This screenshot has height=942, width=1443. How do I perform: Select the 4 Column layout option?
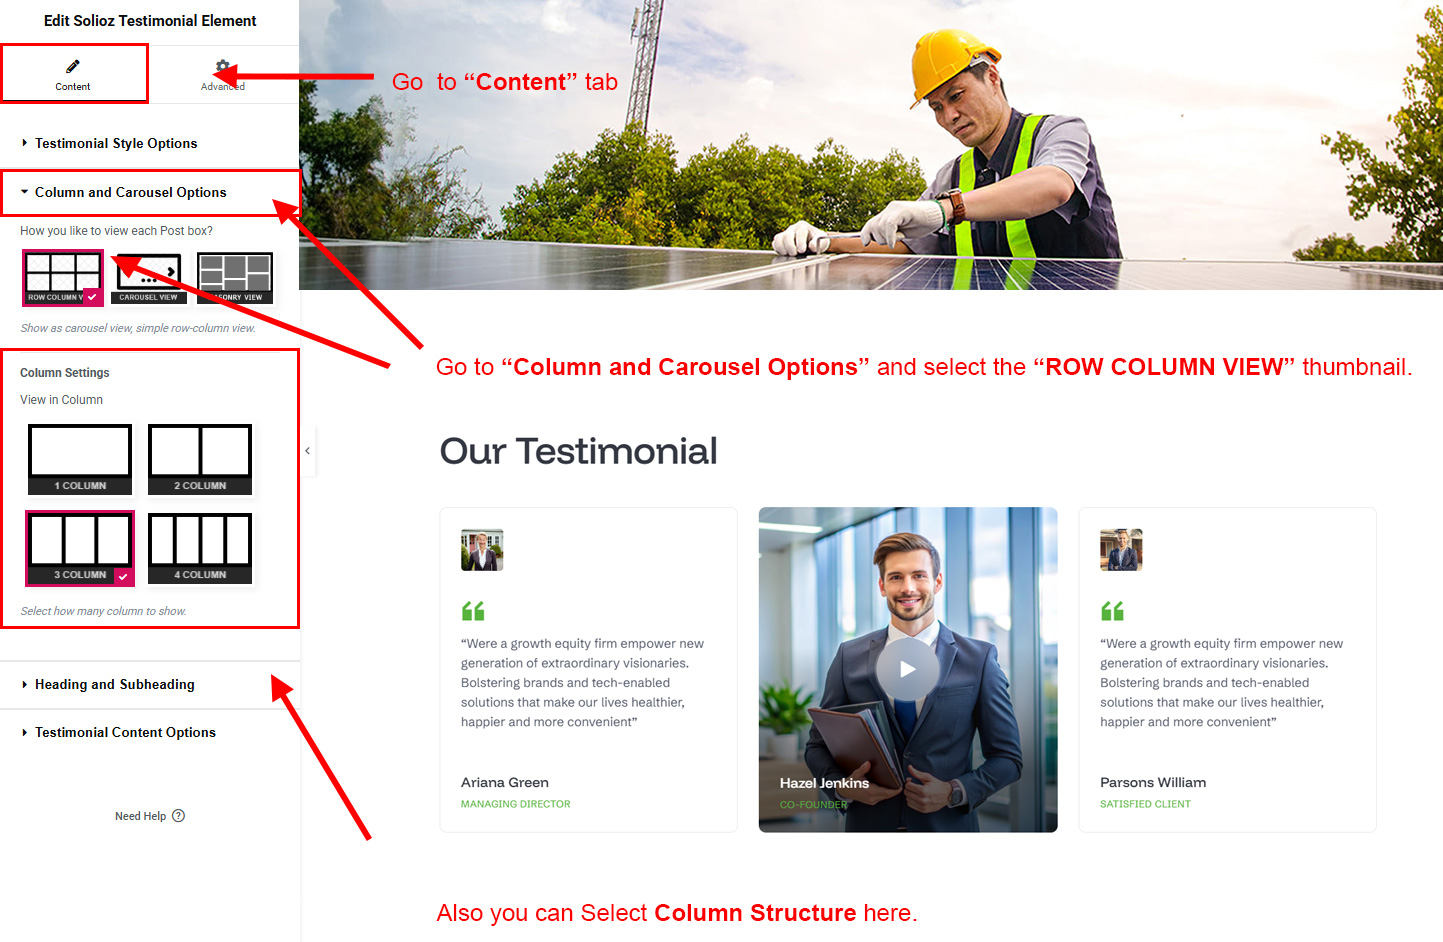tap(200, 548)
